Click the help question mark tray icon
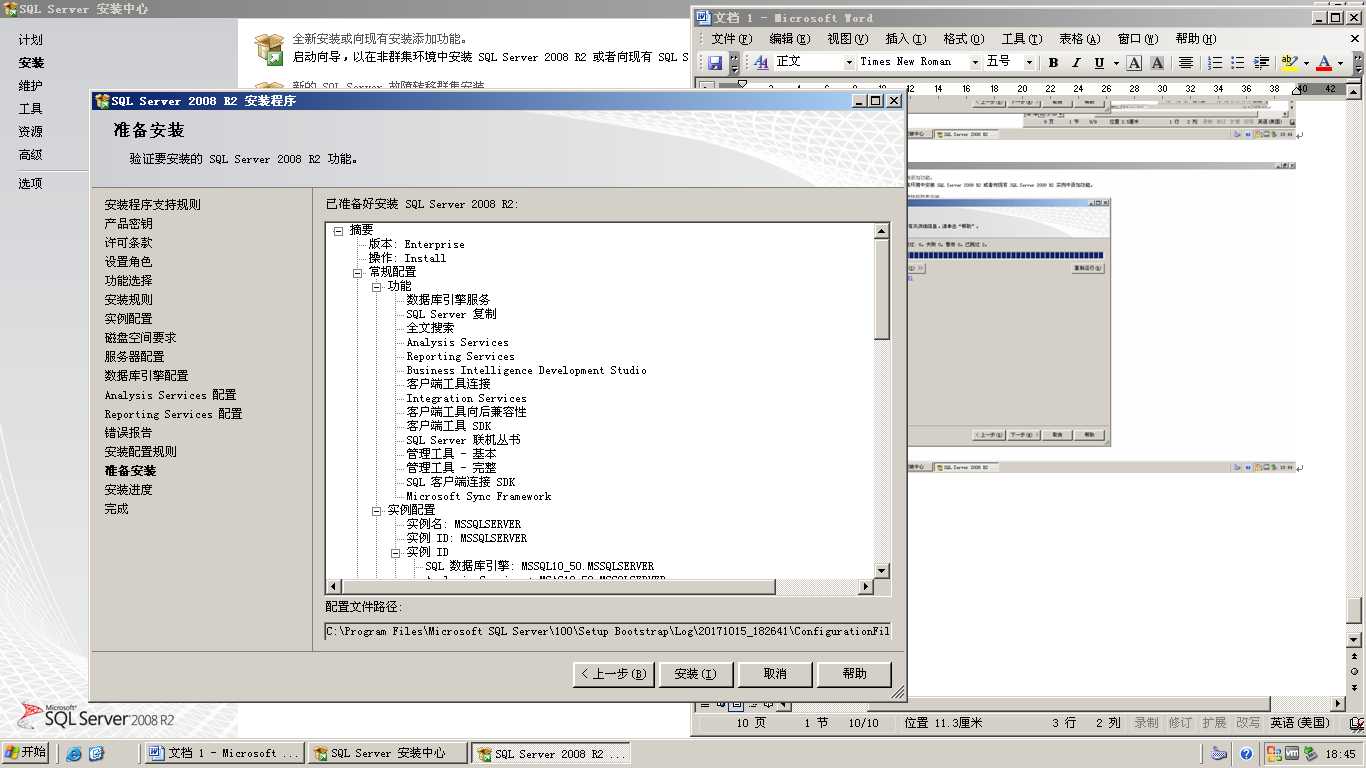 (1247, 754)
